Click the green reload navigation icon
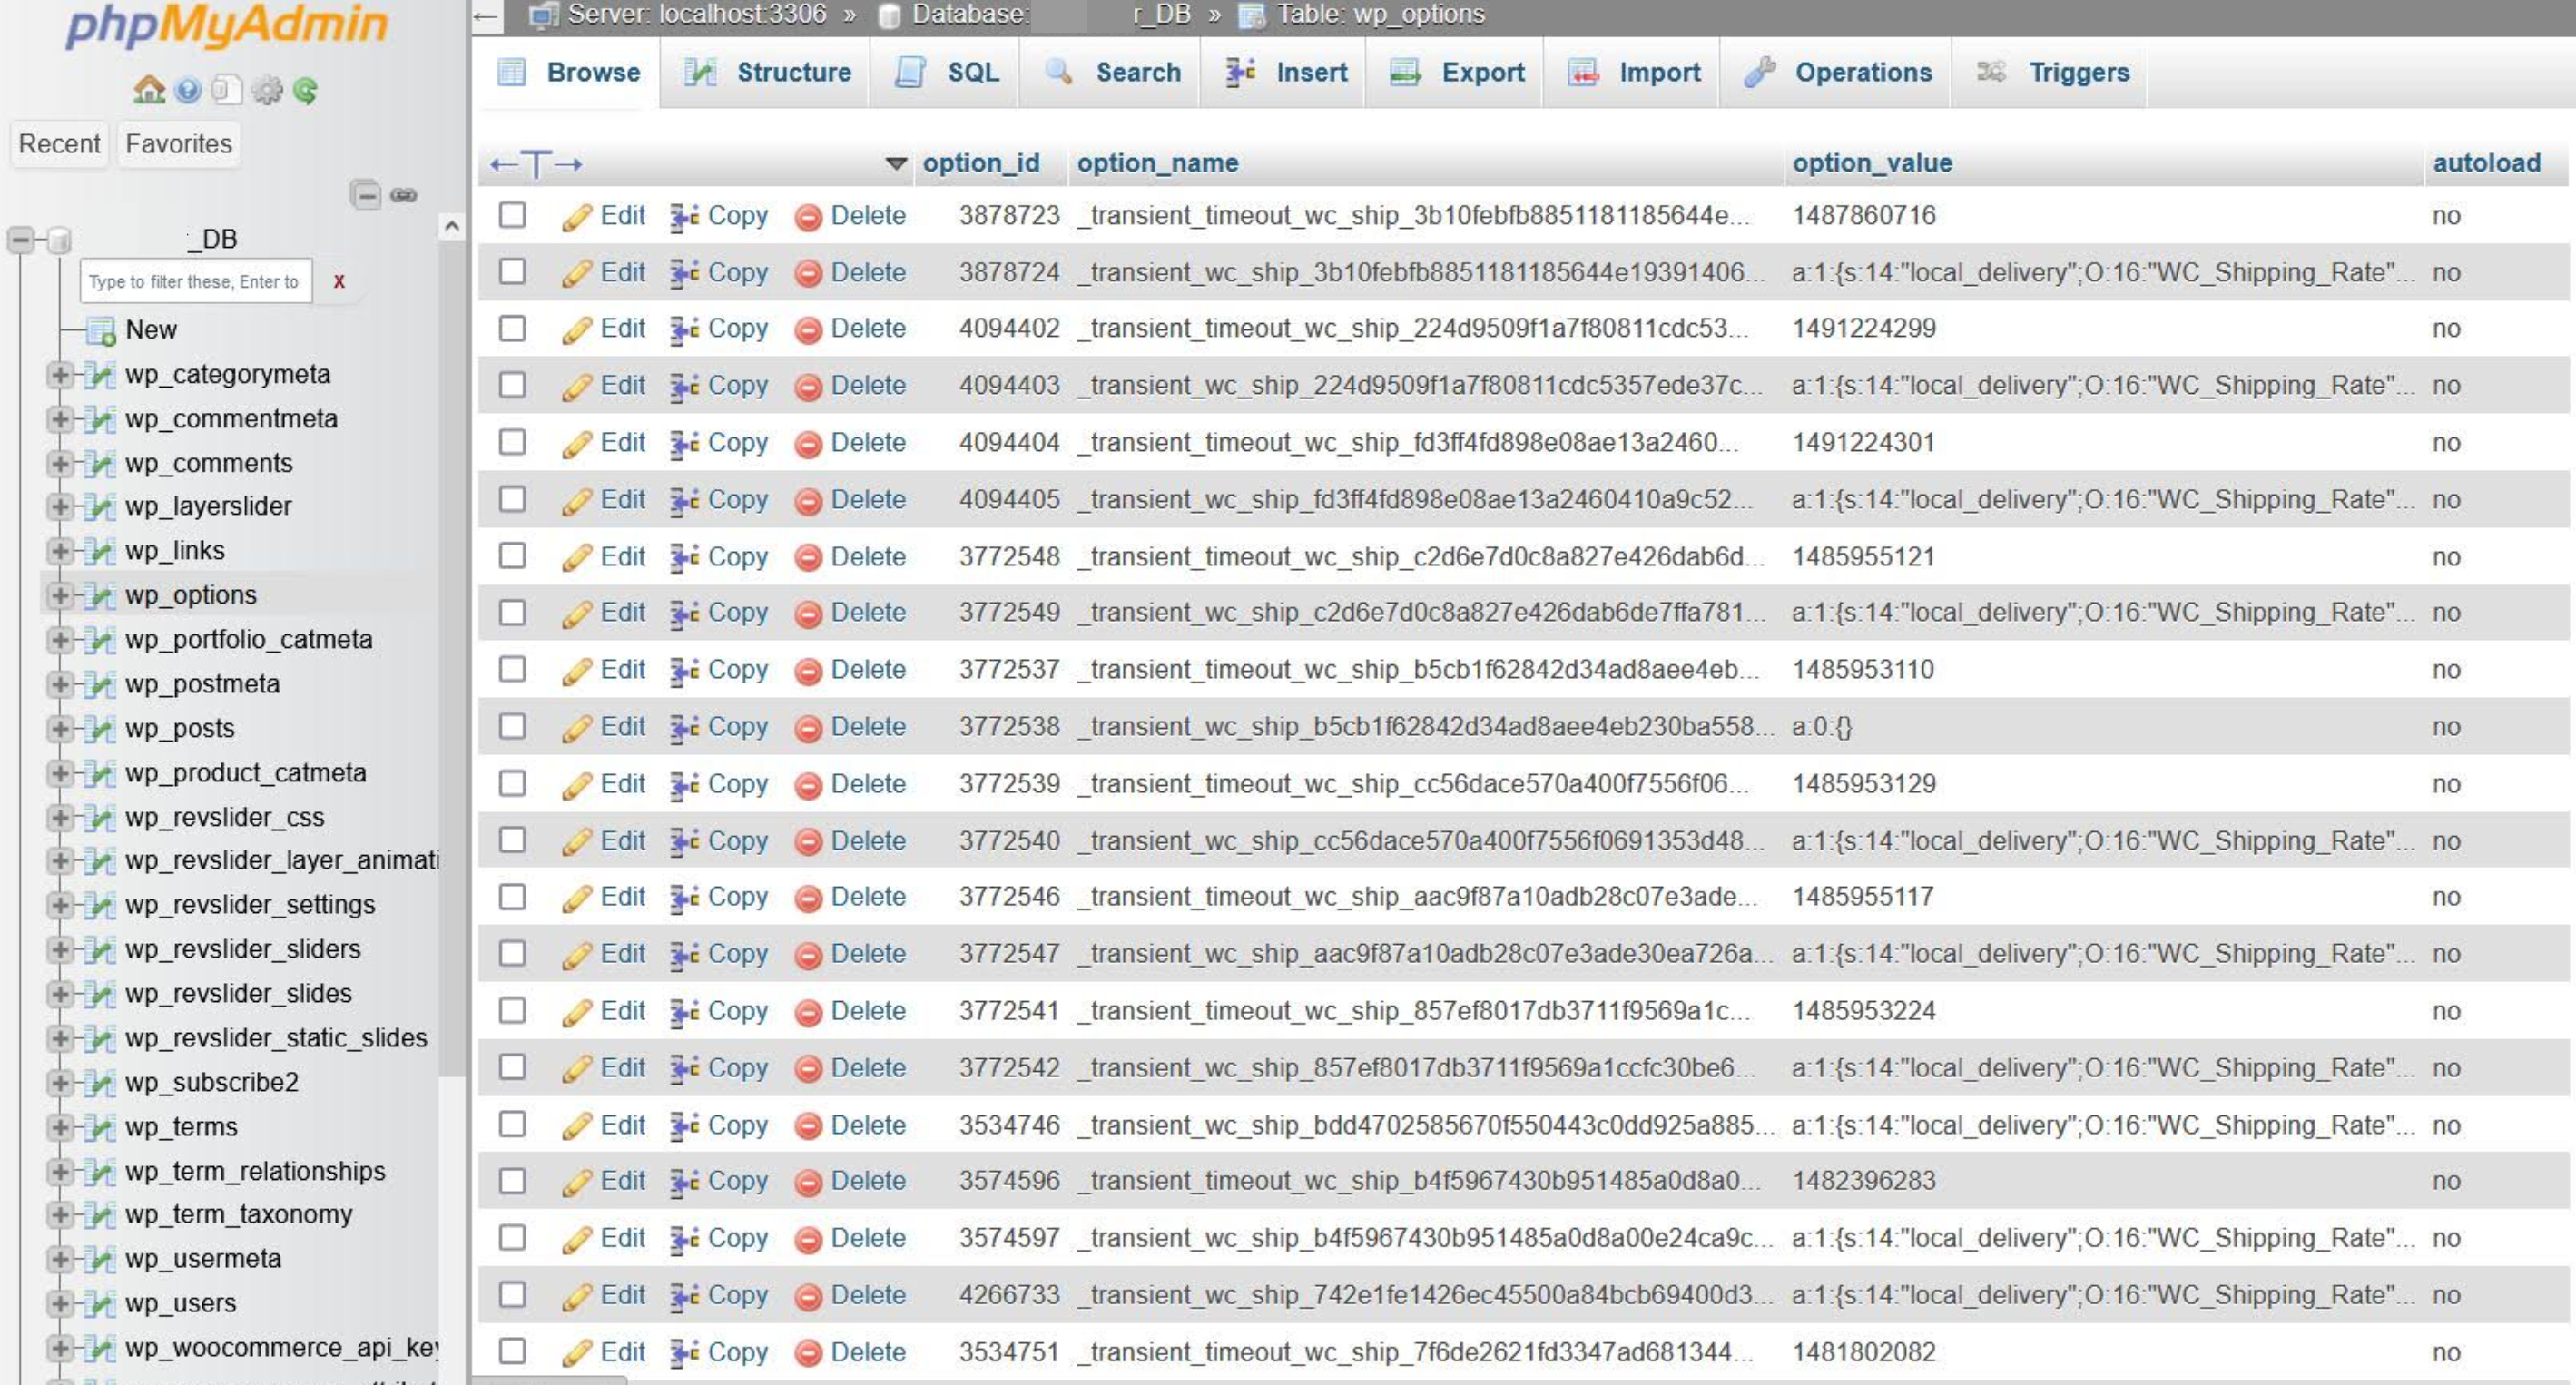 tap(305, 91)
